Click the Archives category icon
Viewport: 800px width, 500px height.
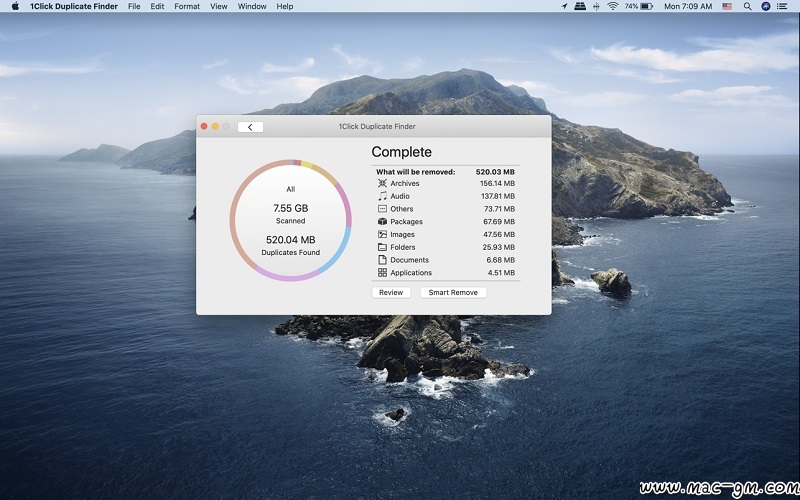point(382,183)
